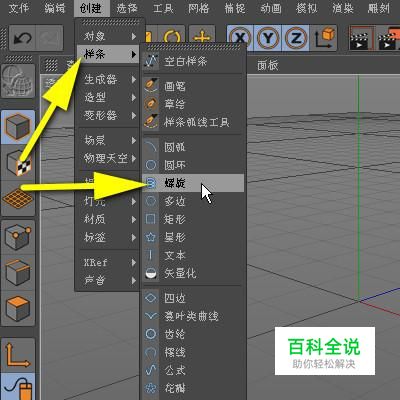The height and width of the screenshot is (400, 400).
Task: Open the 雕刻 menu
Action: (379, 8)
